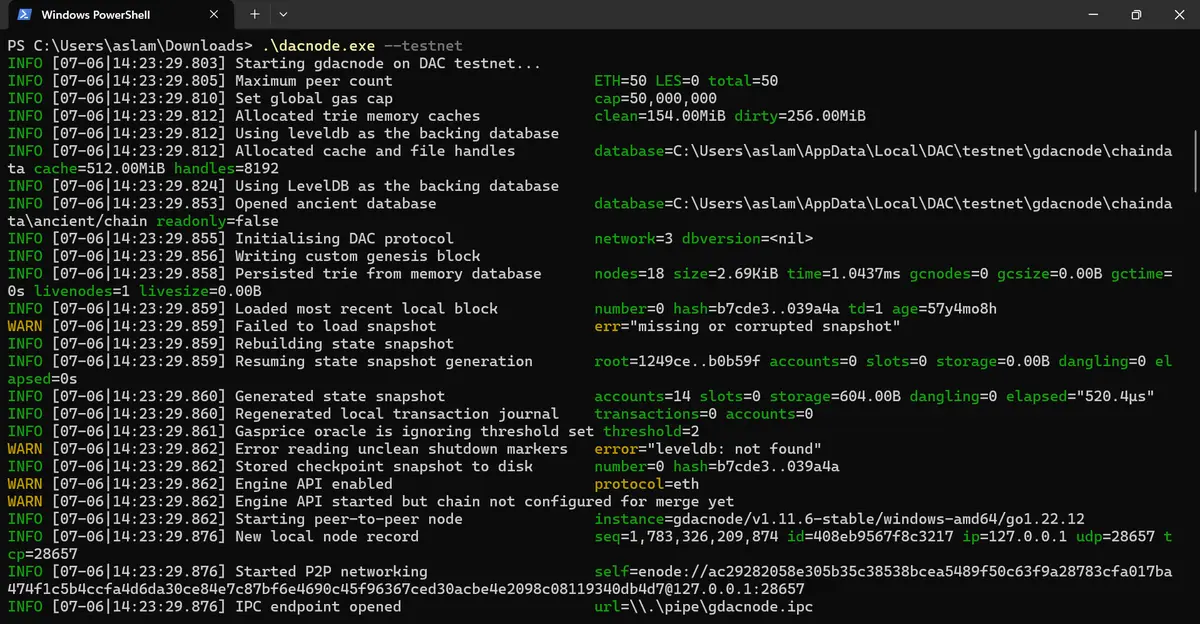
Task: Click 'Starting gdacnode on DAC testnet...' line
Action: (x=388, y=63)
